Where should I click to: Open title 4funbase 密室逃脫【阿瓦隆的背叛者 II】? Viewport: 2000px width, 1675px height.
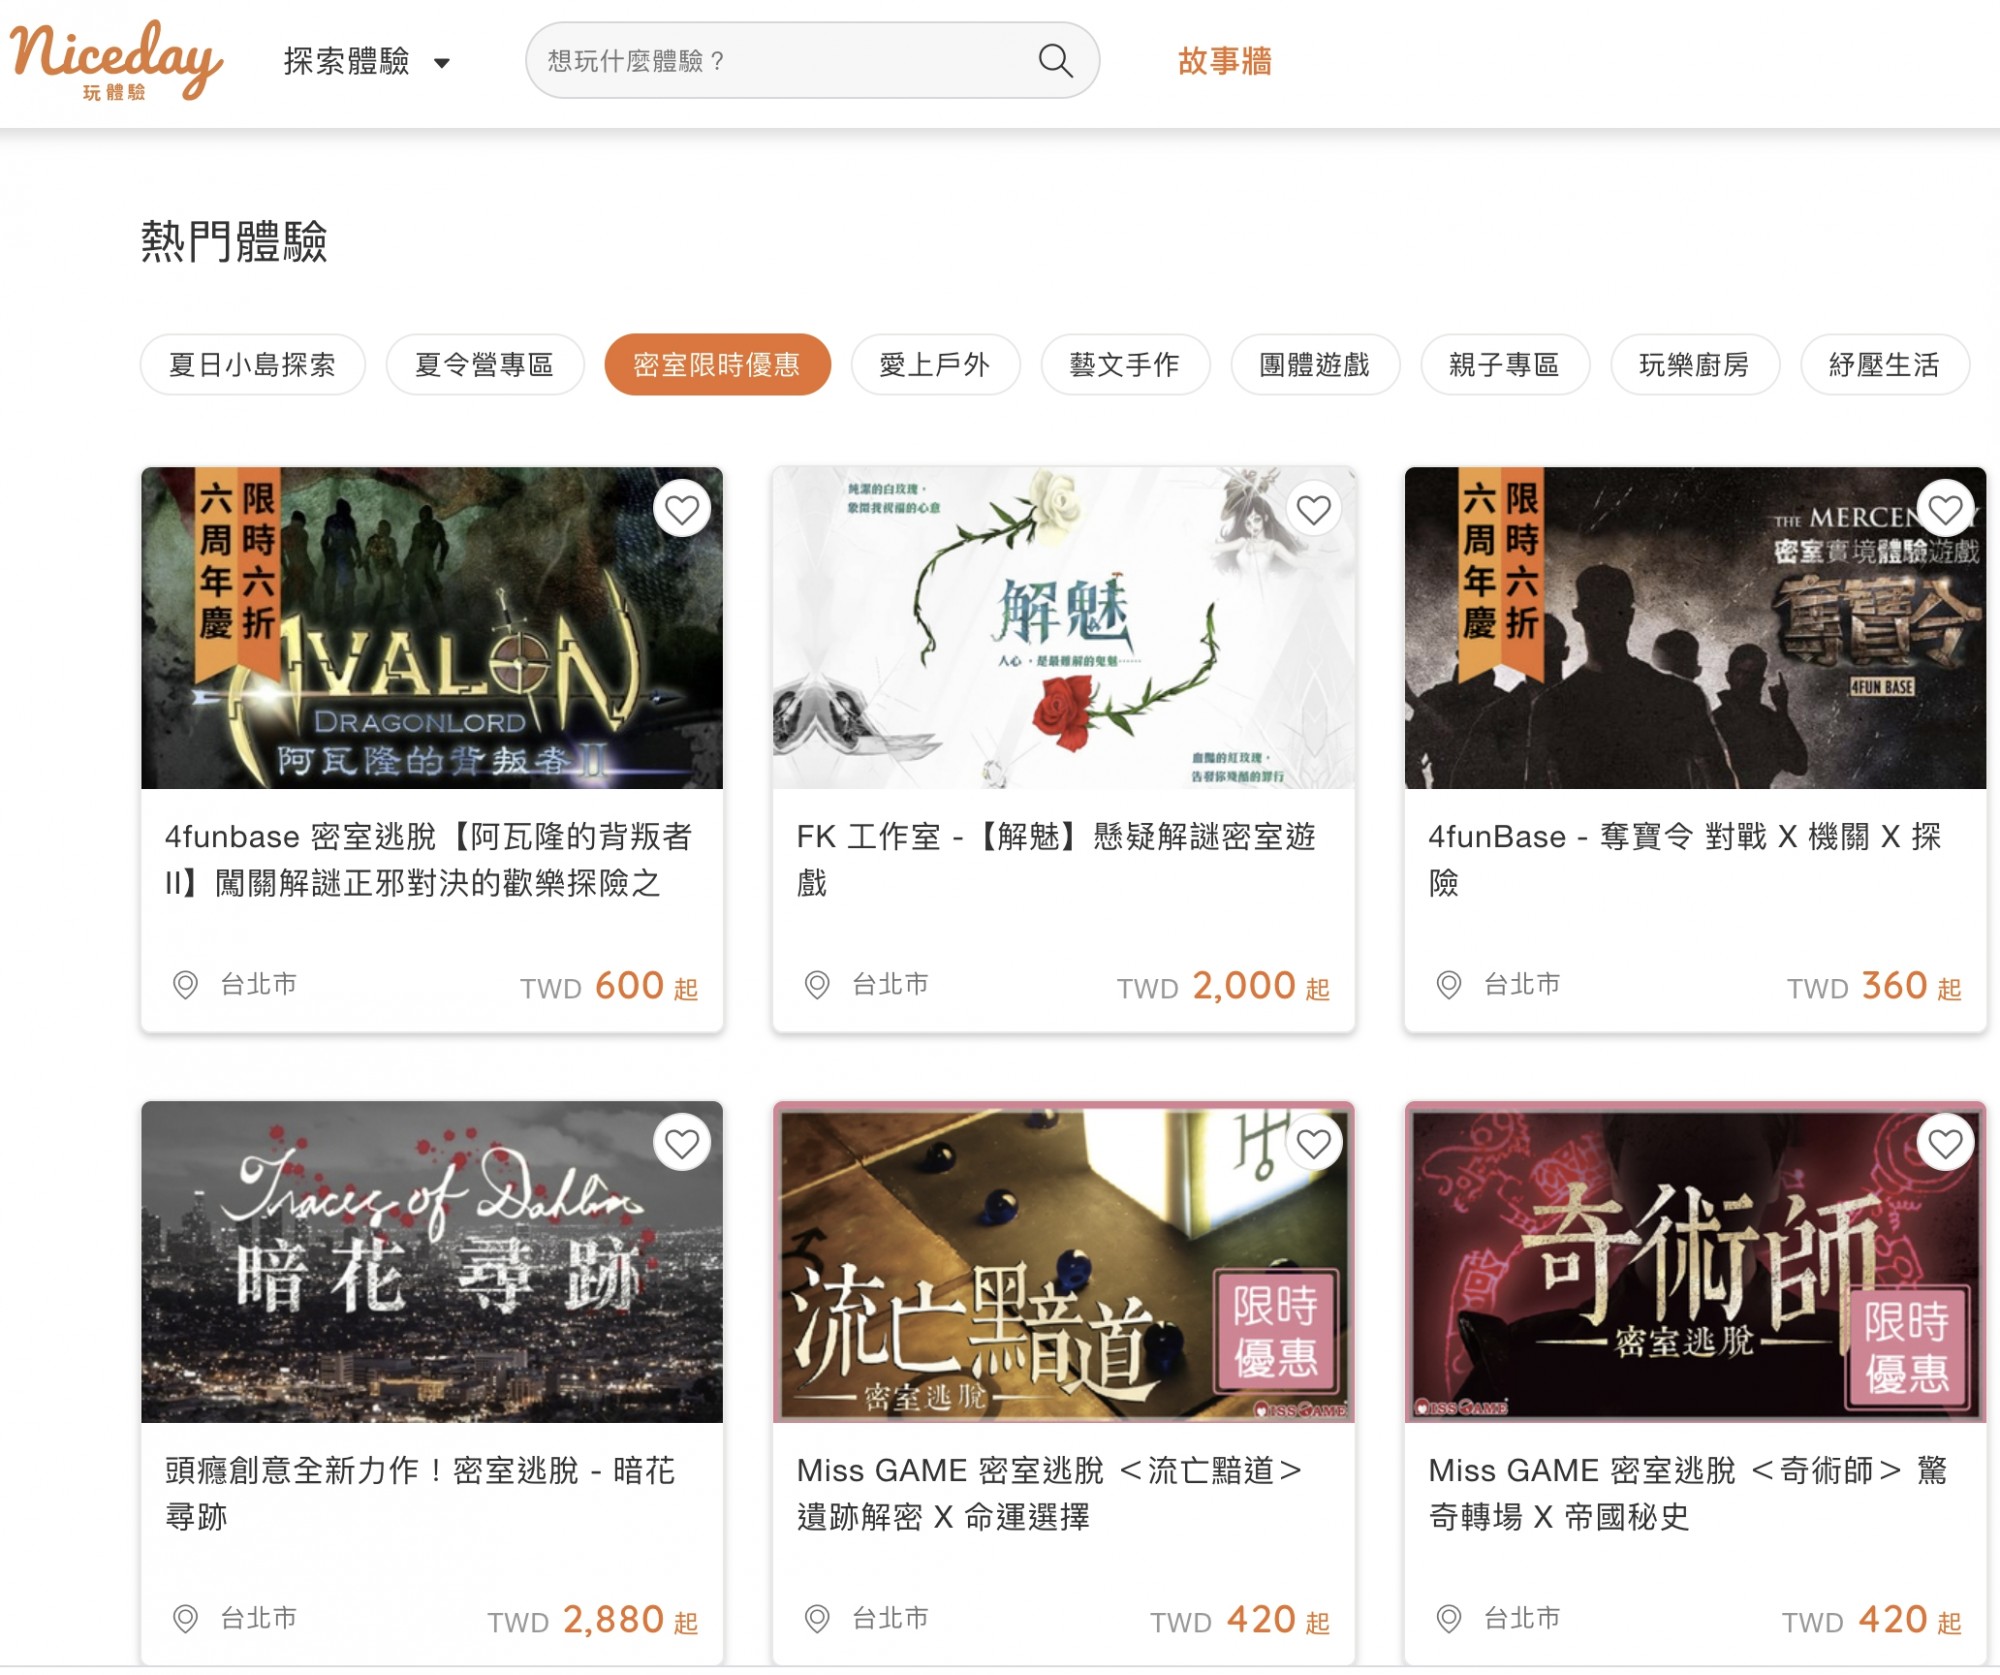[x=429, y=859]
